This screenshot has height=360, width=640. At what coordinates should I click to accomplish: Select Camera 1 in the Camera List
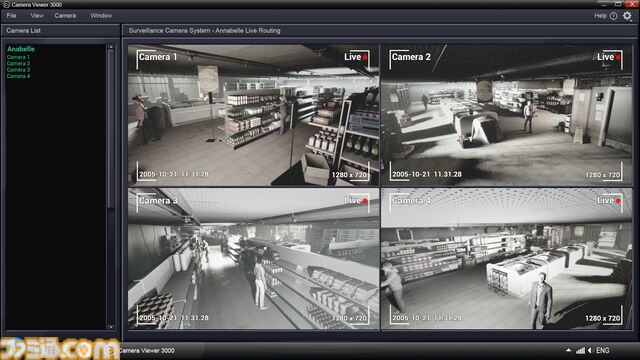18,57
